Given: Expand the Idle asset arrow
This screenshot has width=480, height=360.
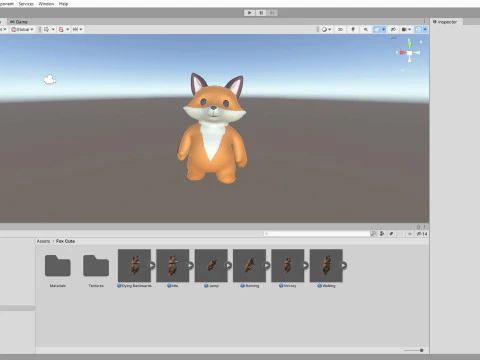Looking at the screenshot, I should 190,265.
